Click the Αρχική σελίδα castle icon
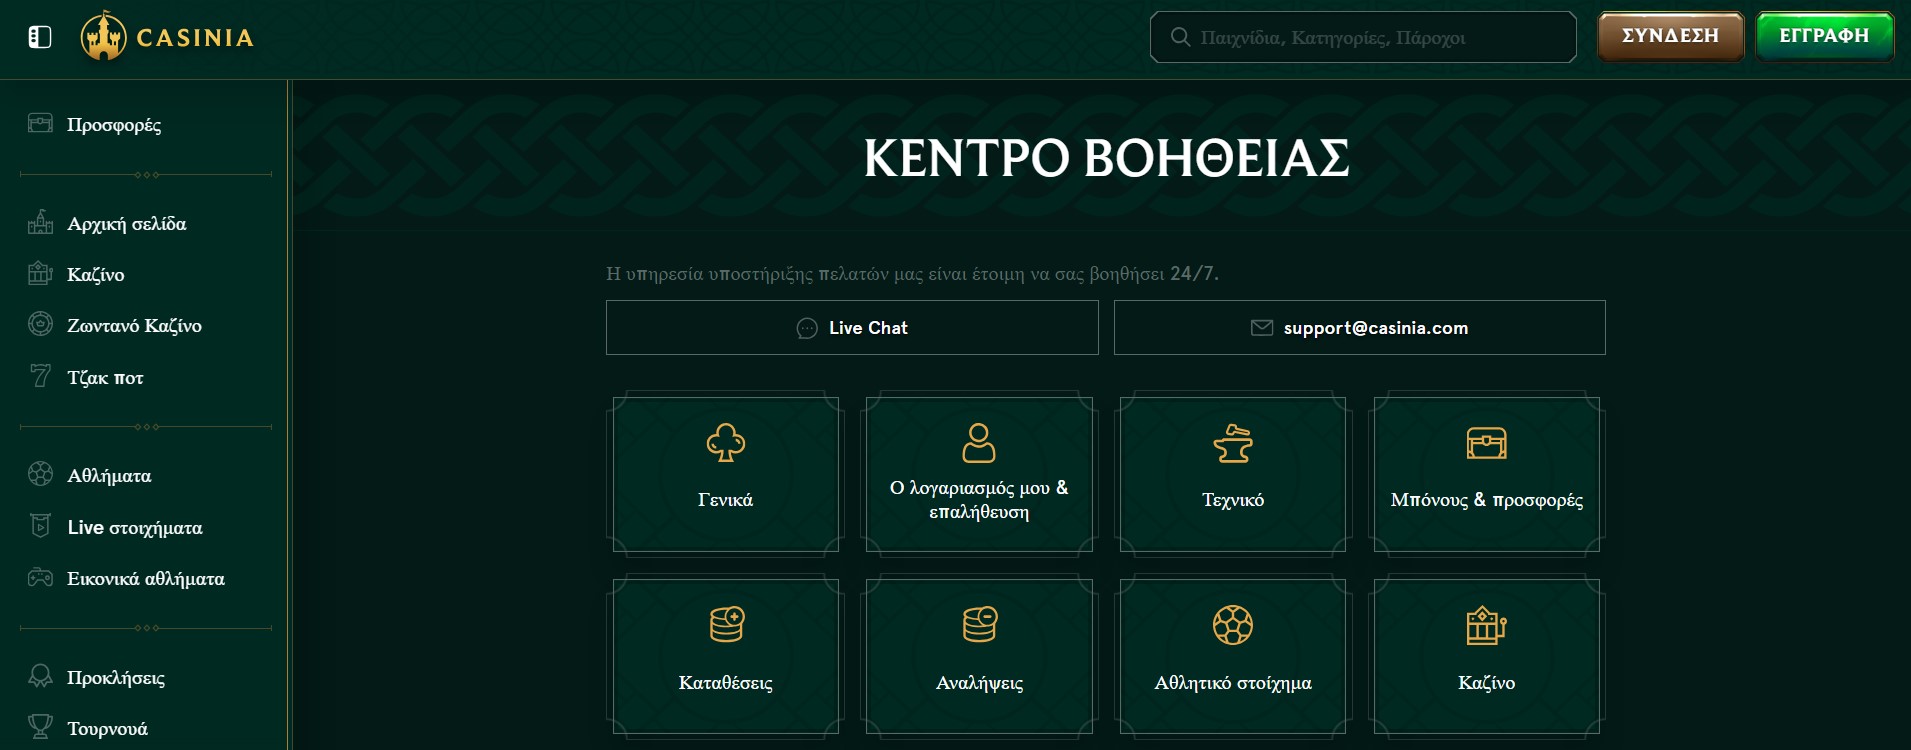Viewport: 1911px width, 750px height. pyautogui.click(x=40, y=222)
